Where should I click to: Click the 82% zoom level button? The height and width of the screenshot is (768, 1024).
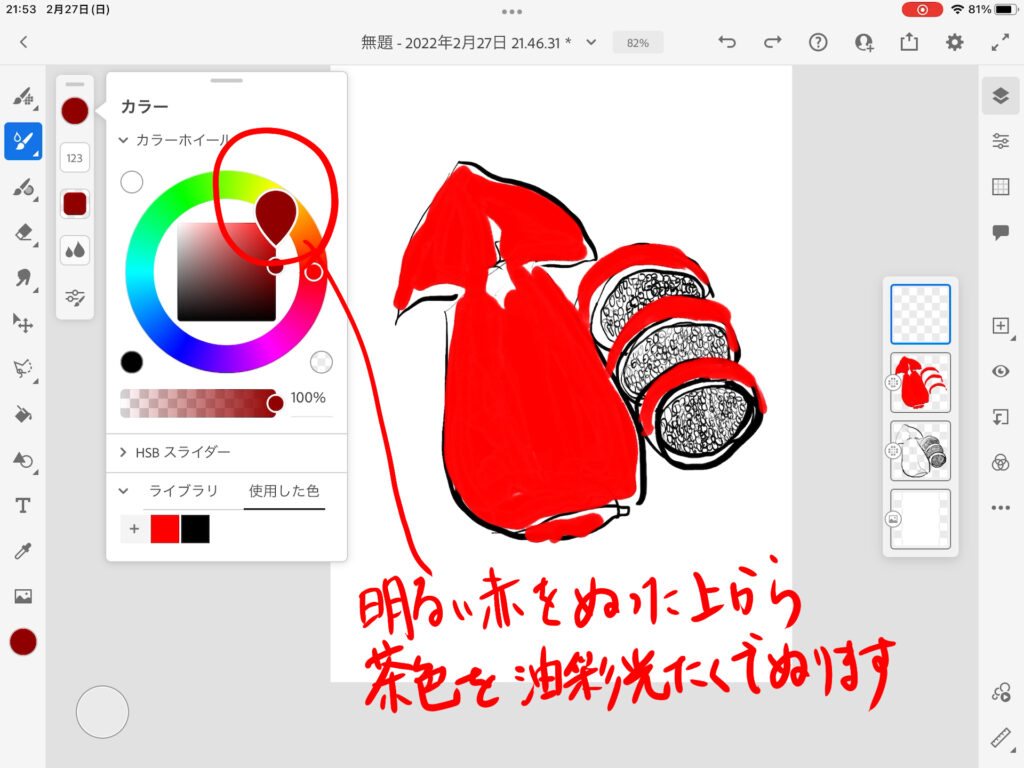[637, 43]
